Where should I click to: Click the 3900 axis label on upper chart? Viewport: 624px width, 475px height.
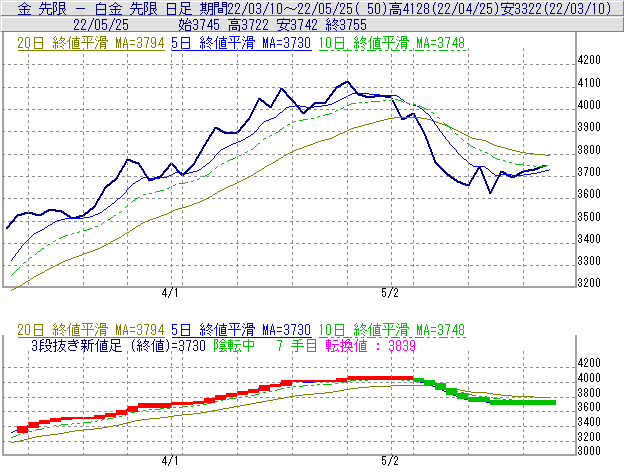(589, 127)
